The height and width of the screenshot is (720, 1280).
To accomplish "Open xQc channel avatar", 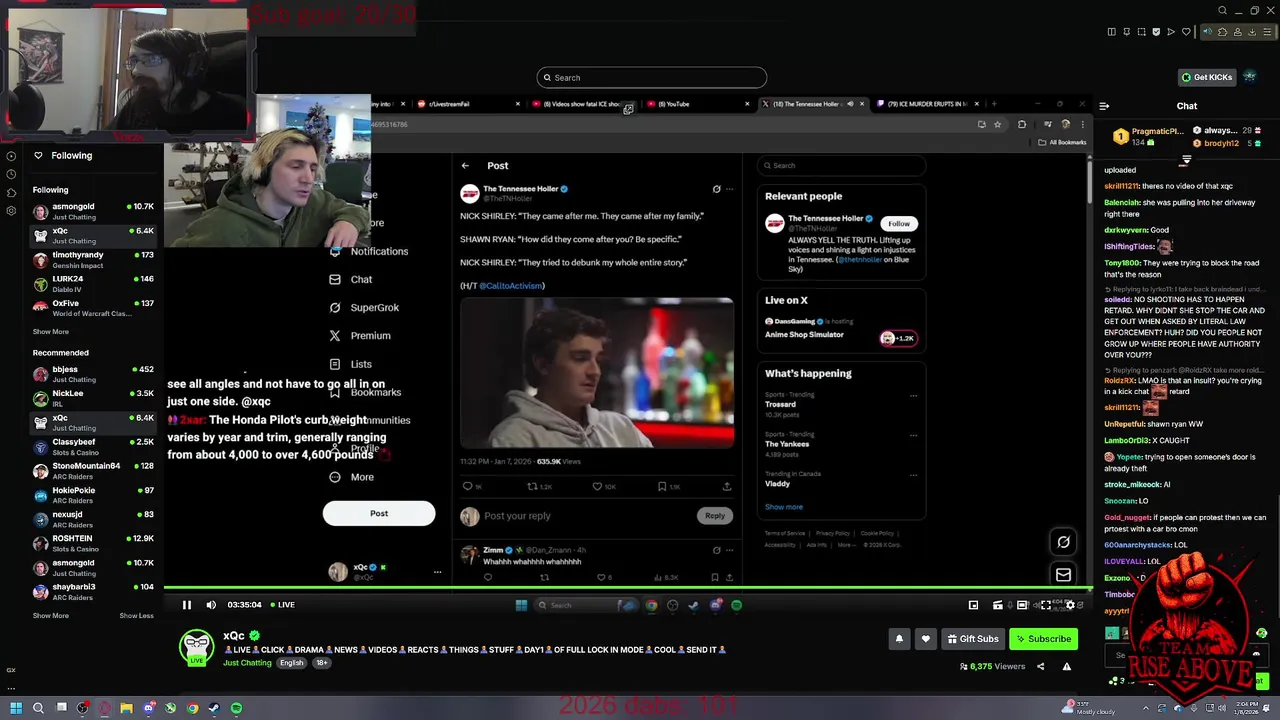I will pyautogui.click(x=196, y=648).
